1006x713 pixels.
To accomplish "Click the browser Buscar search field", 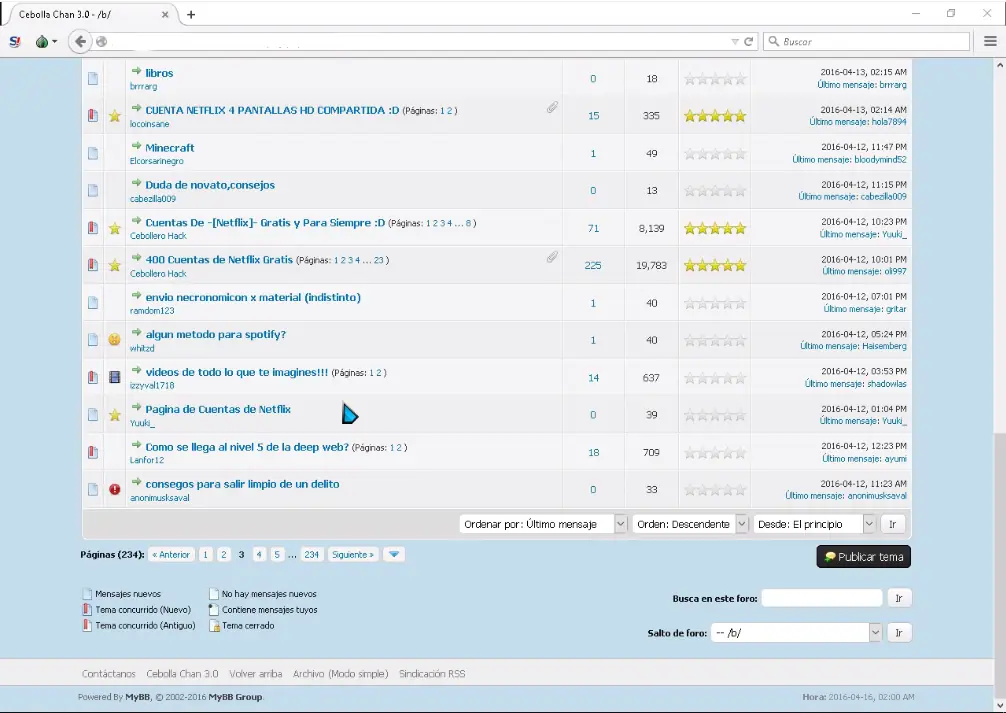I will pyautogui.click(x=866, y=42).
